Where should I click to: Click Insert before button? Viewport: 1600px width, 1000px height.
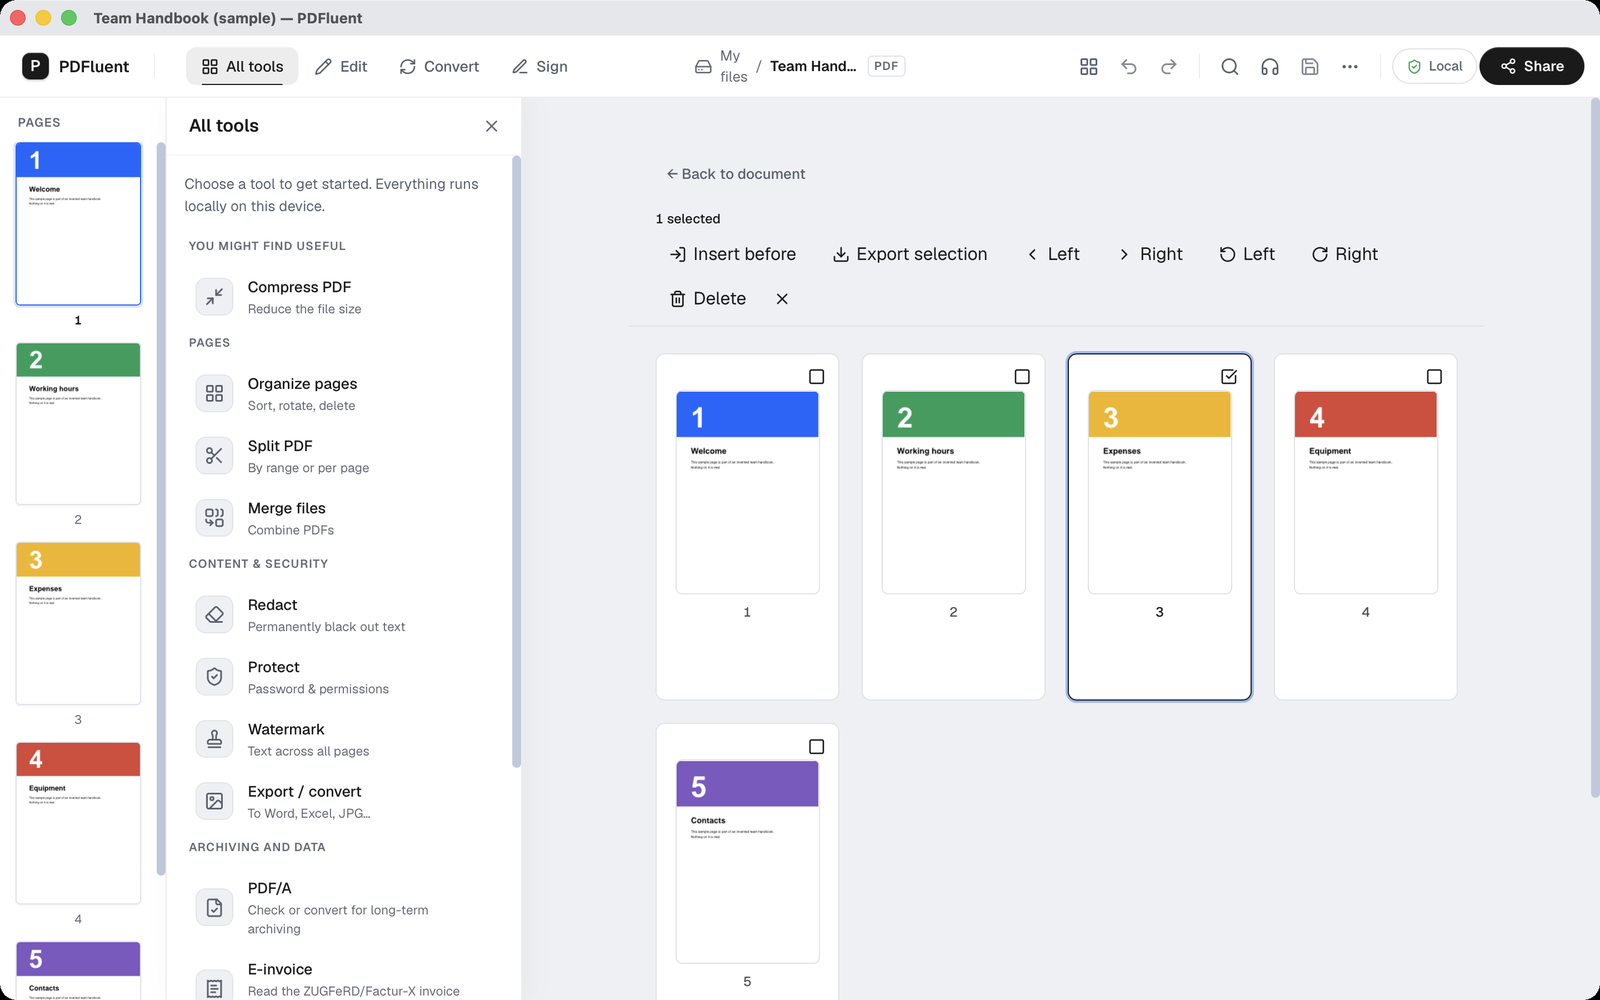[x=733, y=254]
